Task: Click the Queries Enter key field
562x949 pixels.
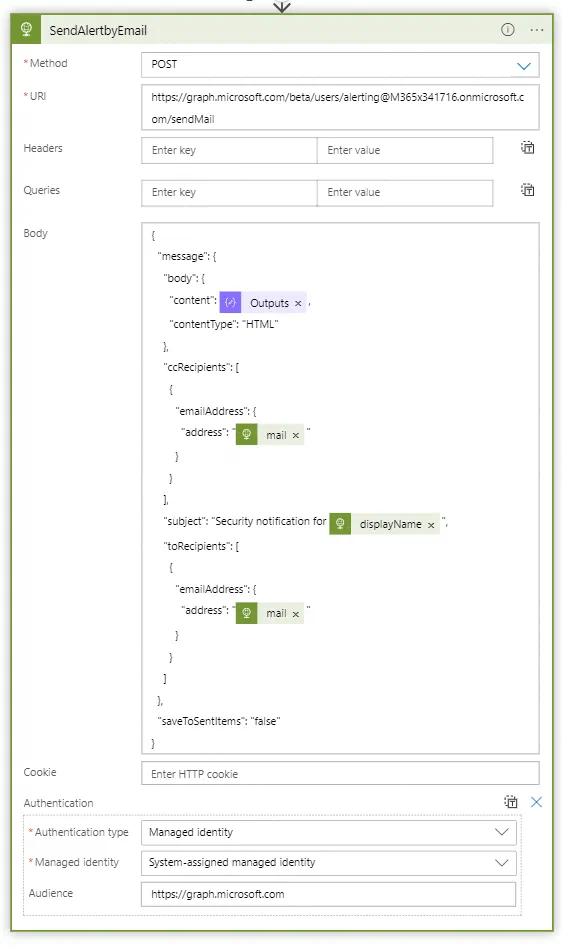Action: pyautogui.click(x=229, y=192)
